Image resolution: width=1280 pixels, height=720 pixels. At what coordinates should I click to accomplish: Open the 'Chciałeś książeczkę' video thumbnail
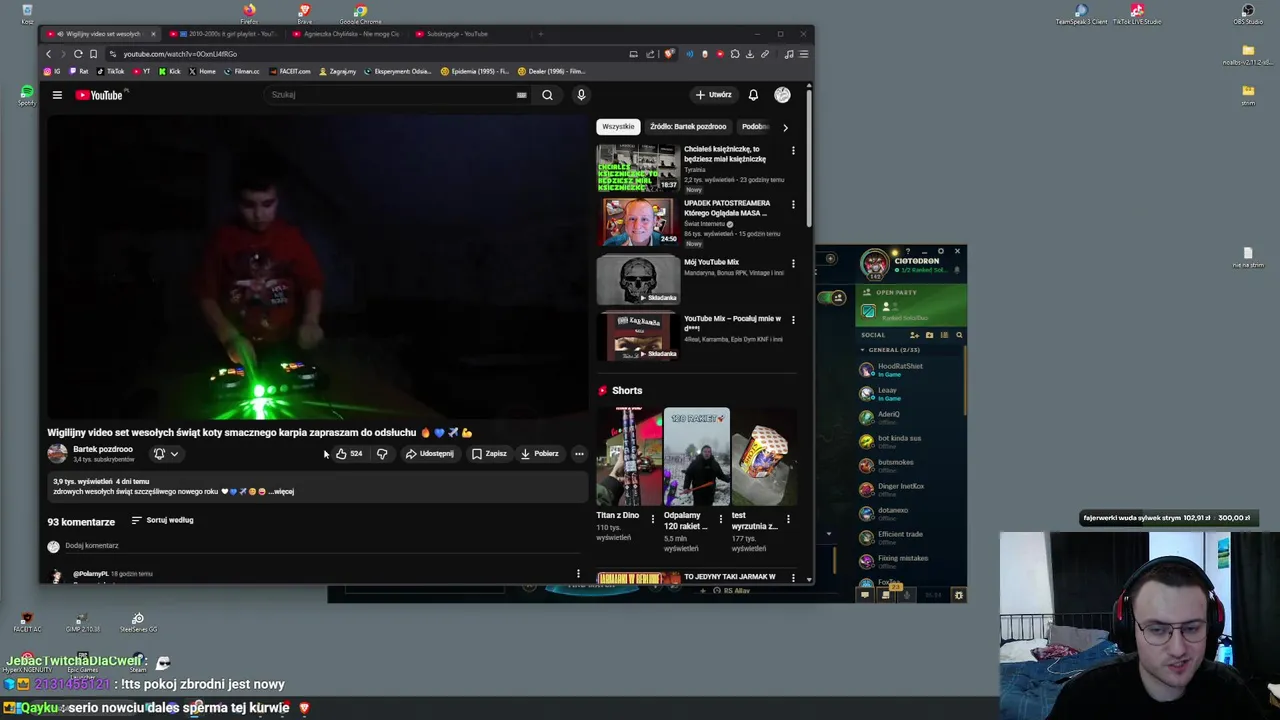coord(638,168)
